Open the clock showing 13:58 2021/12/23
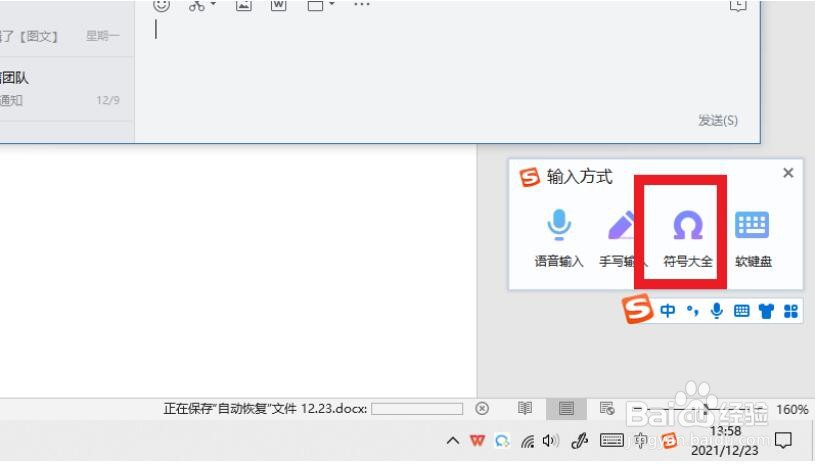Image resolution: width=815 pixels, height=468 pixels. coord(725,441)
